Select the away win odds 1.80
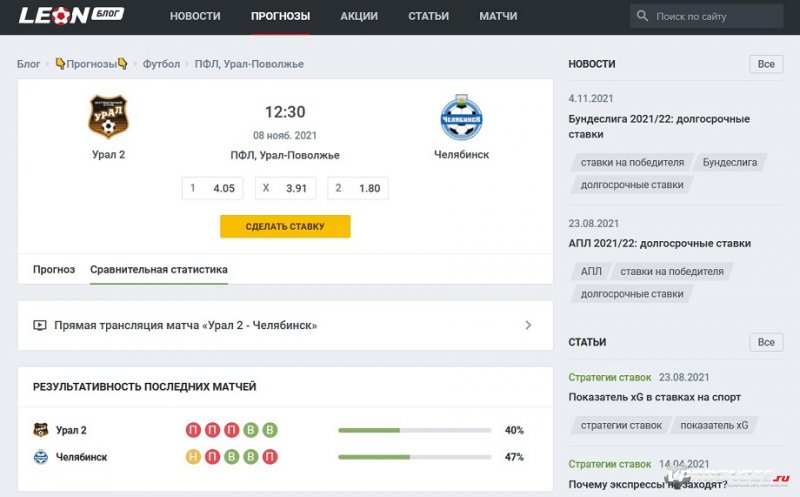The image size is (800, 497). pos(358,188)
